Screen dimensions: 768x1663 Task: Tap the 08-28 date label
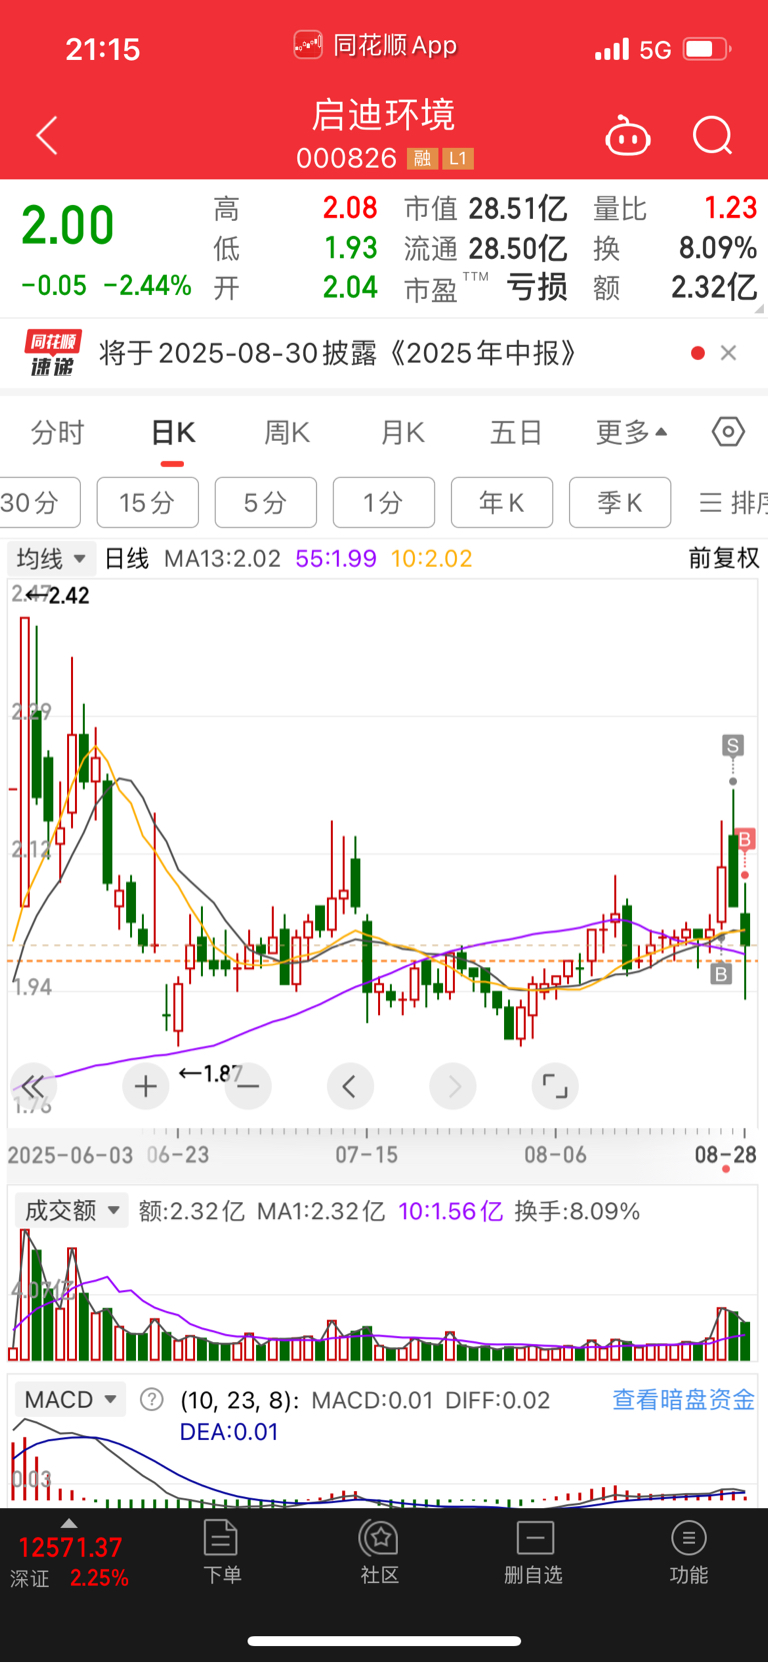pyautogui.click(x=726, y=1155)
